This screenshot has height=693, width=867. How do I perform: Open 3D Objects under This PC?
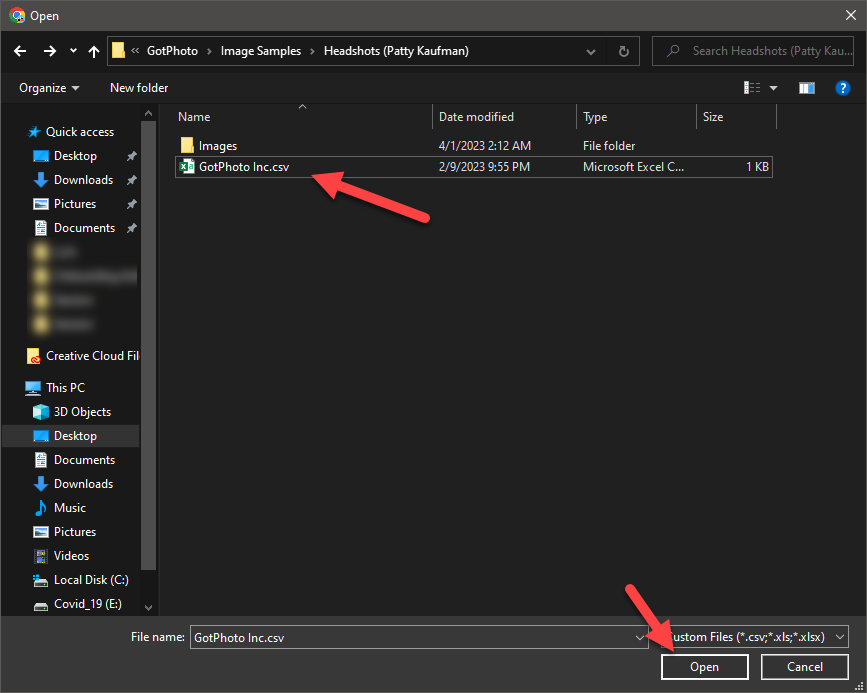pyautogui.click(x=72, y=412)
